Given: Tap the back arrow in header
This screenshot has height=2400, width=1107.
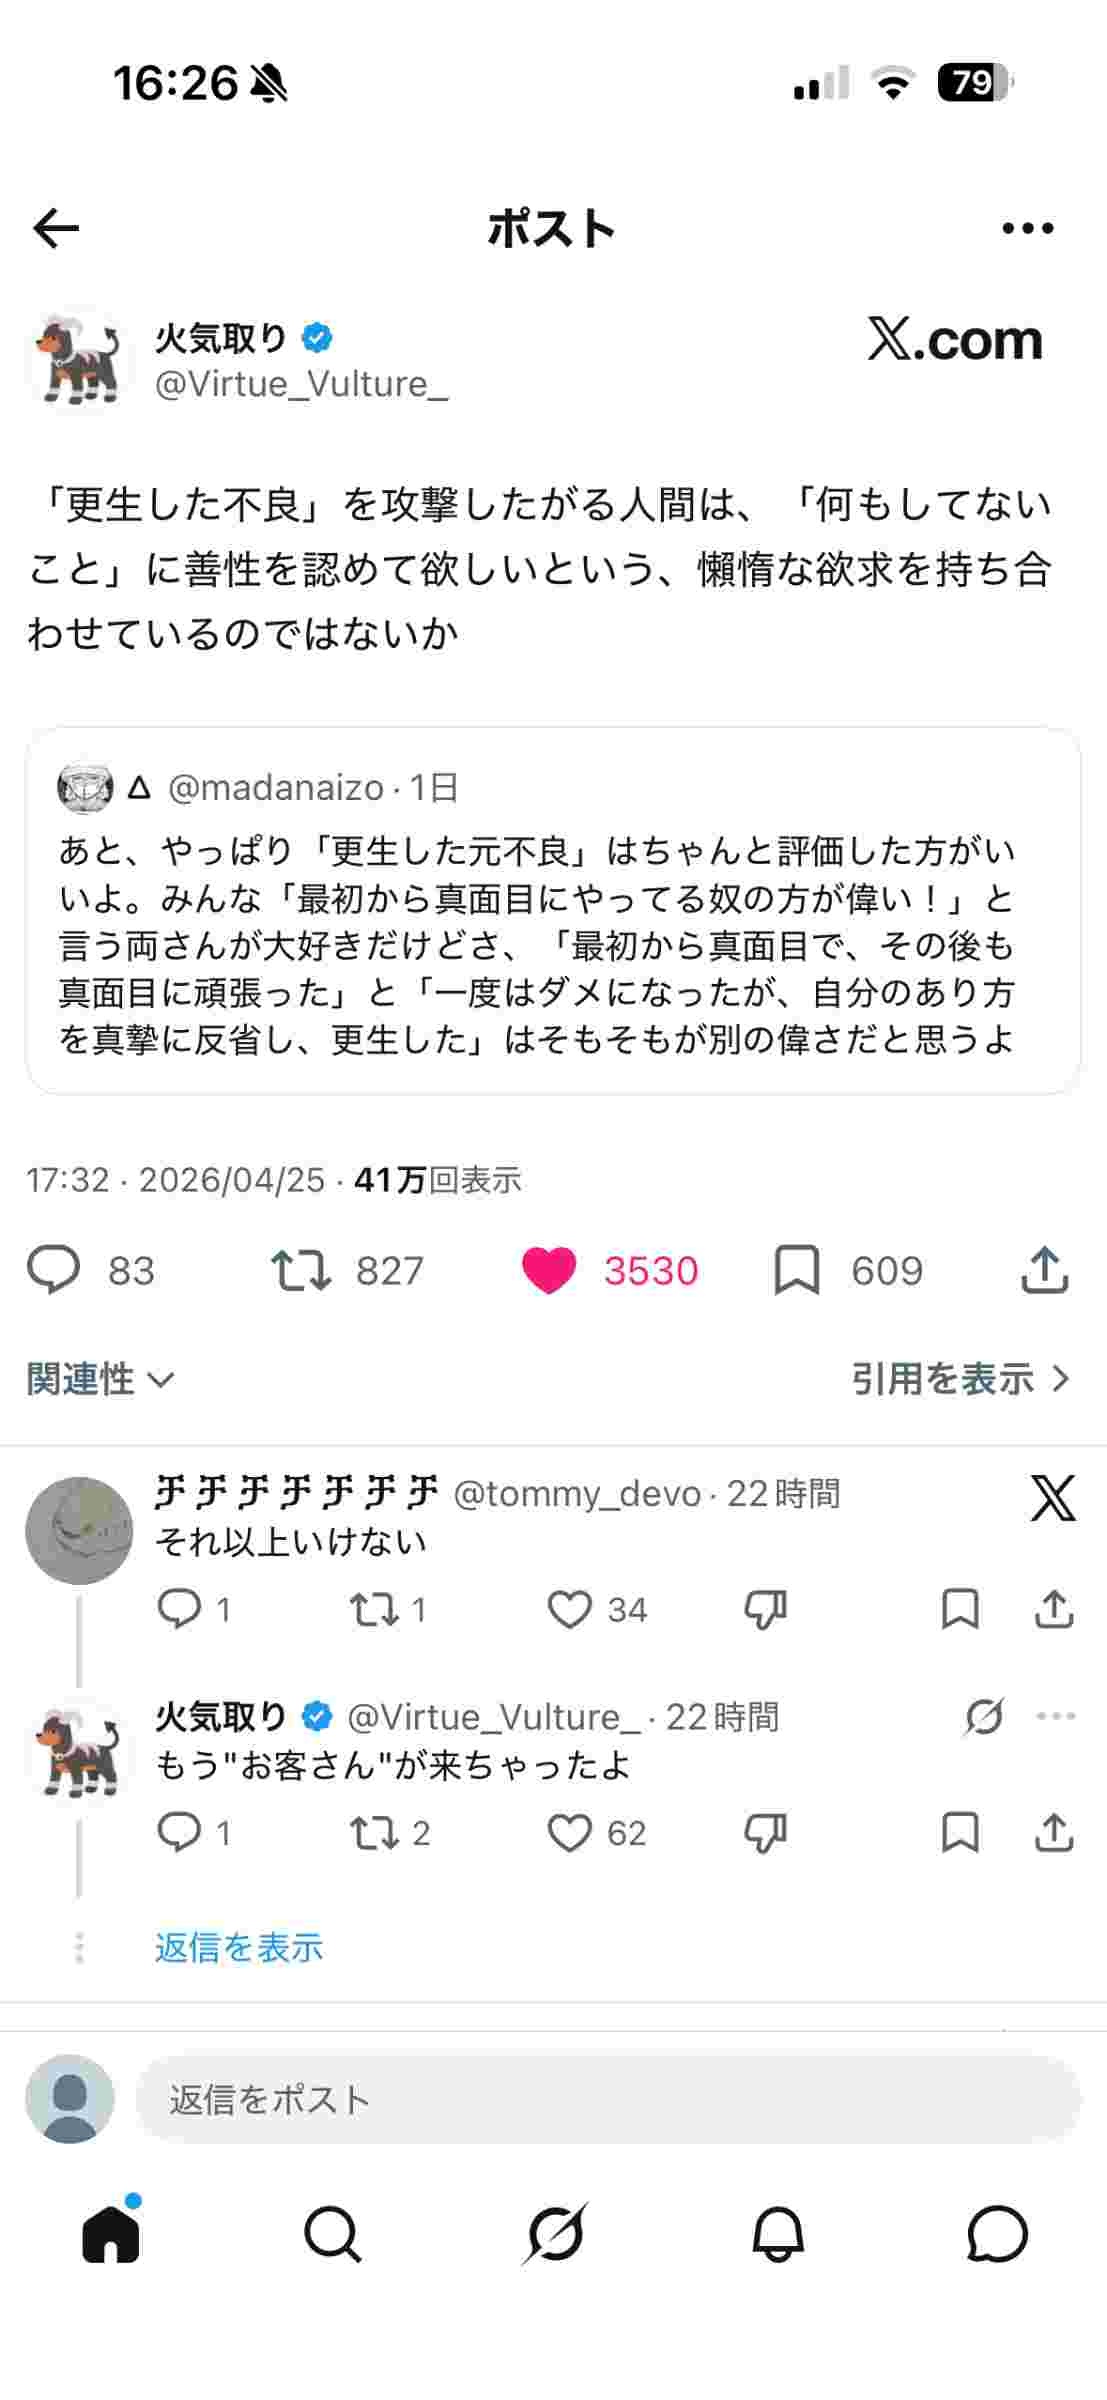Looking at the screenshot, I should (56, 229).
